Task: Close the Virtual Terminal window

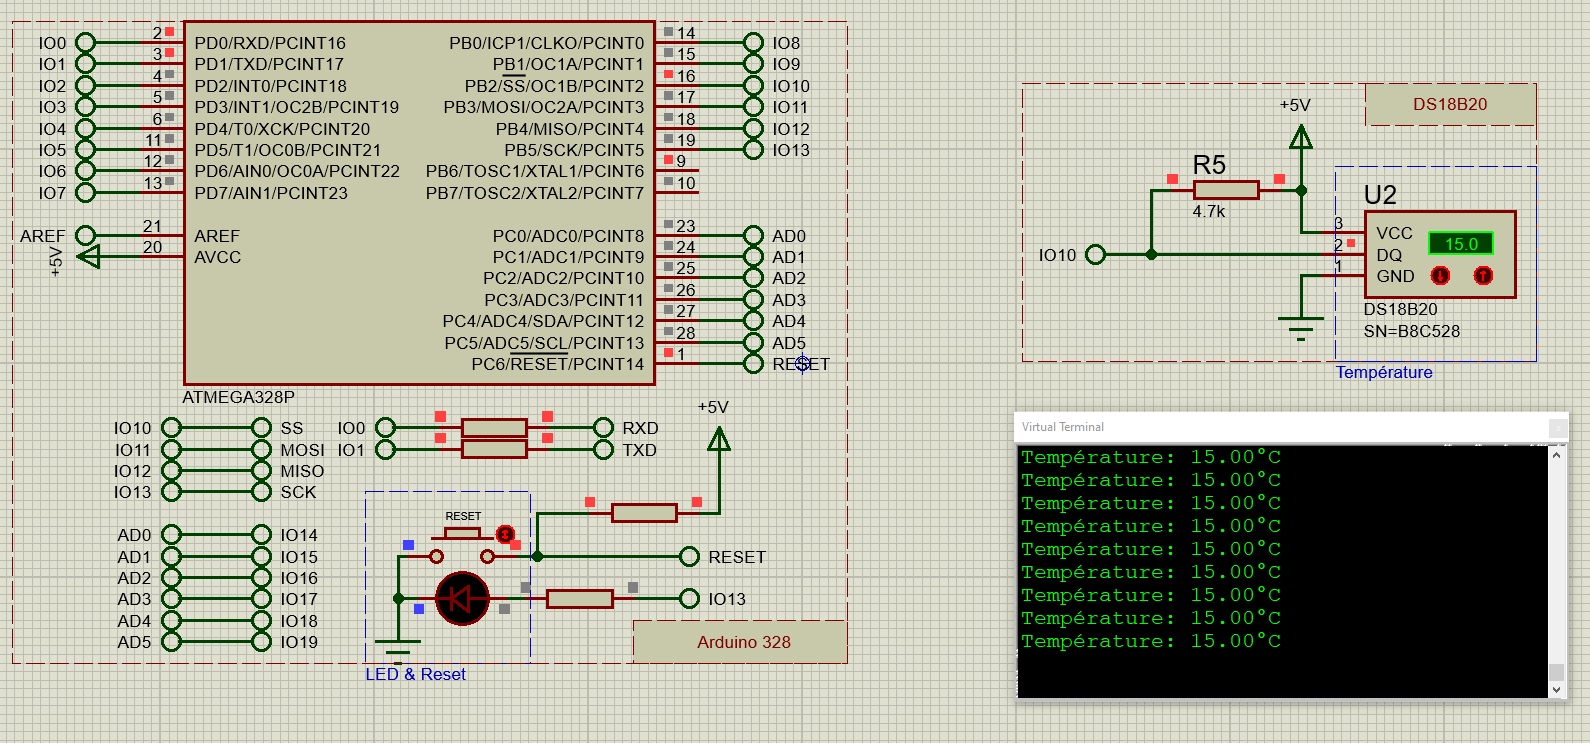Action: tap(1557, 427)
